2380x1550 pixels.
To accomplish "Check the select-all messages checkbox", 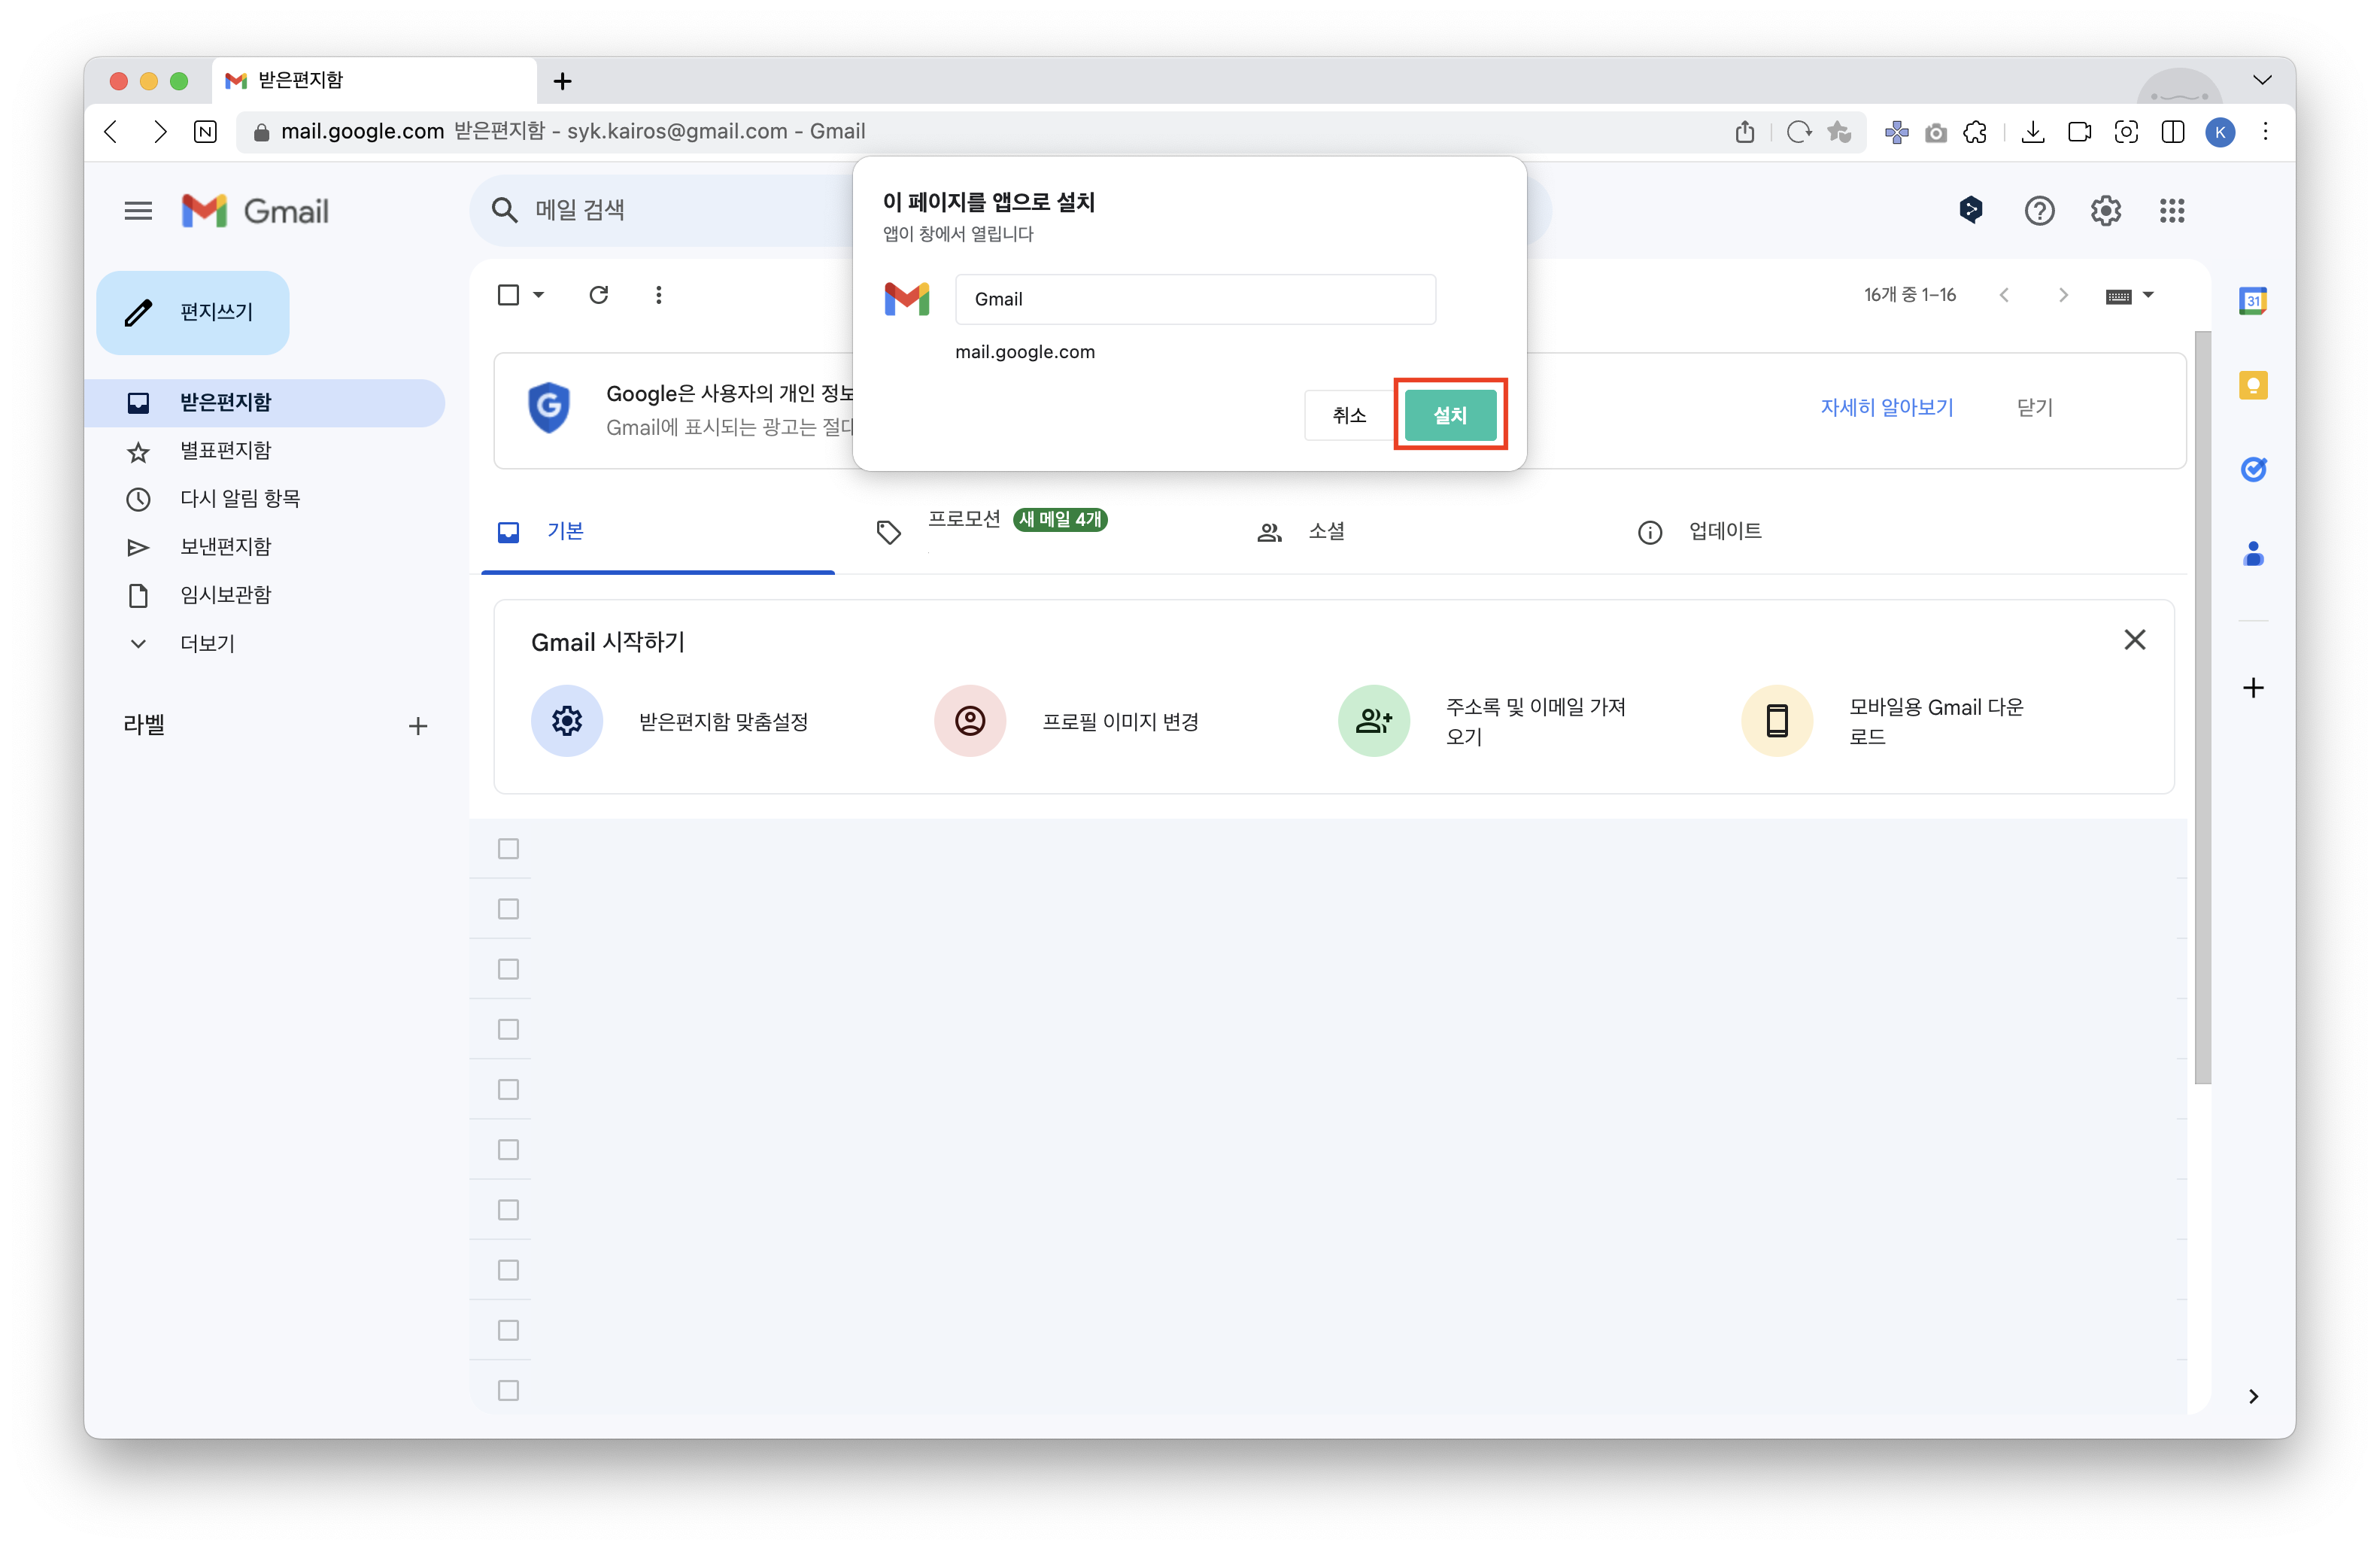I will pyautogui.click(x=508, y=295).
